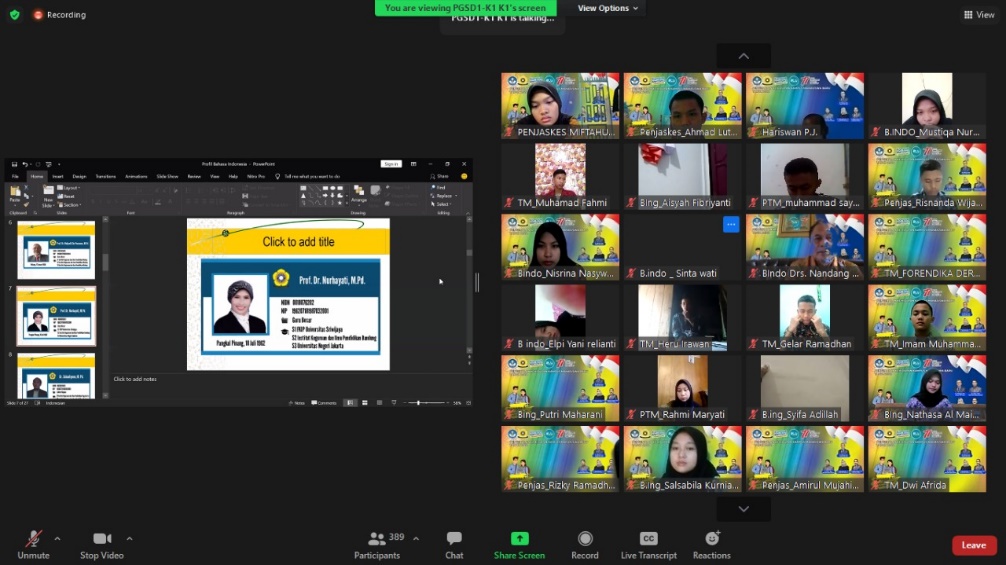The width and height of the screenshot is (1006, 565).
Task: Open the Nitro Pro ribbon tab
Action: tap(256, 176)
